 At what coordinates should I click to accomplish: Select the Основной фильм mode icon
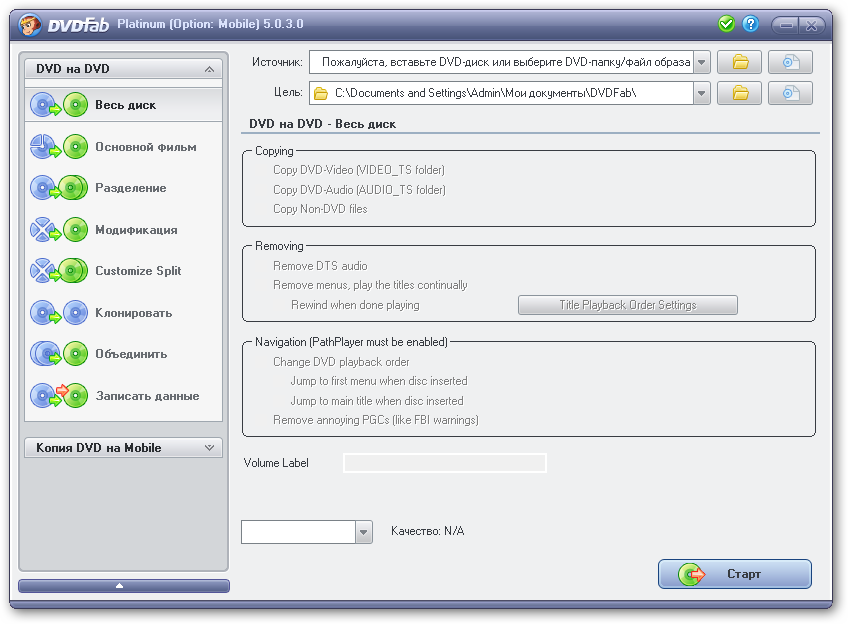(x=59, y=147)
